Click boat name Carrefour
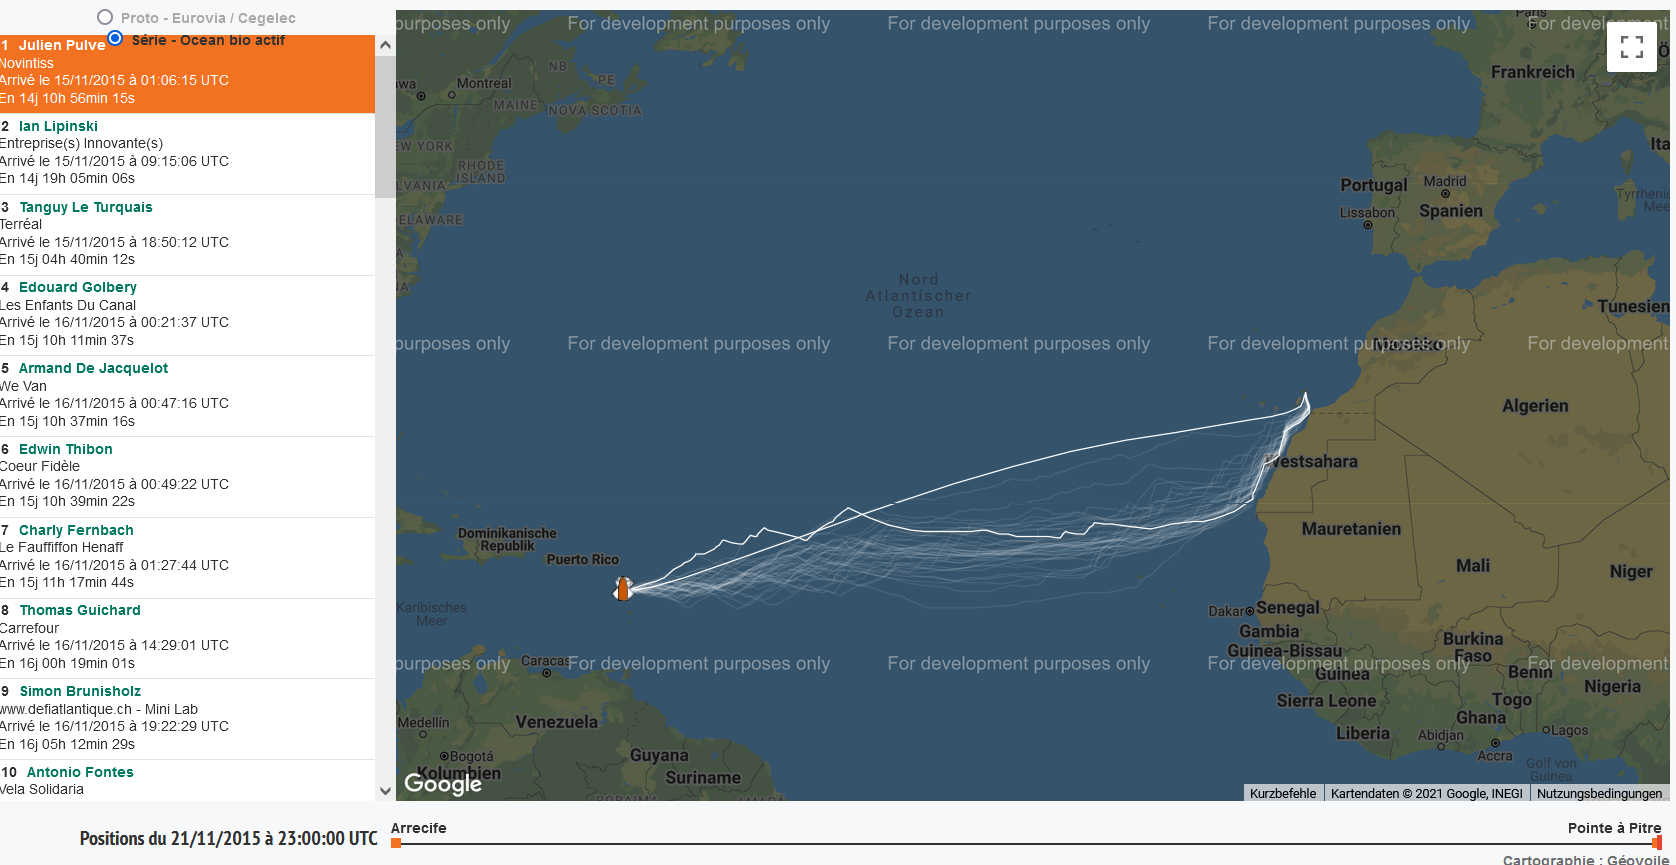 30,628
